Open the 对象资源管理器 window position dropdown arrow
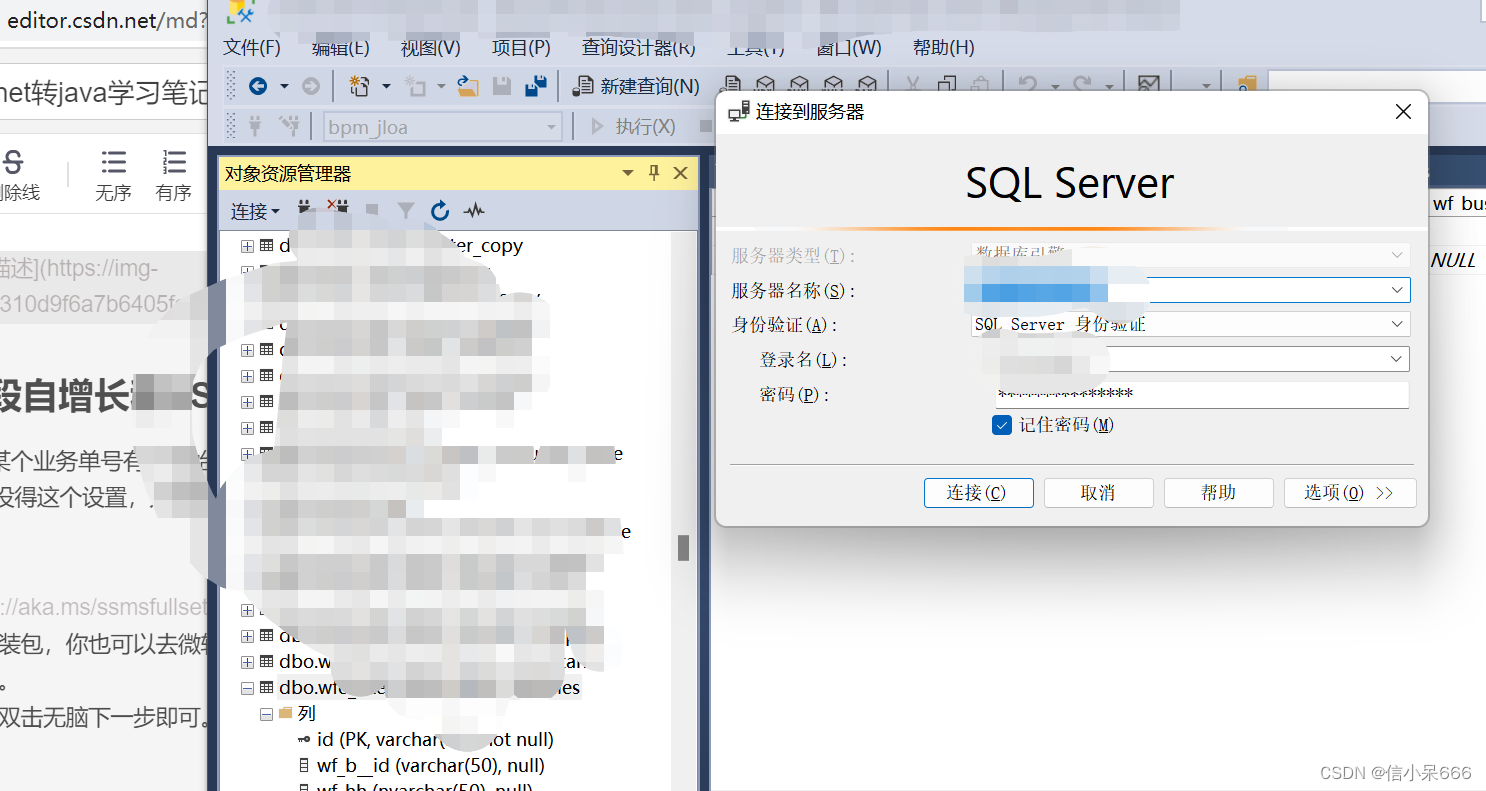1486x791 pixels. click(x=628, y=173)
